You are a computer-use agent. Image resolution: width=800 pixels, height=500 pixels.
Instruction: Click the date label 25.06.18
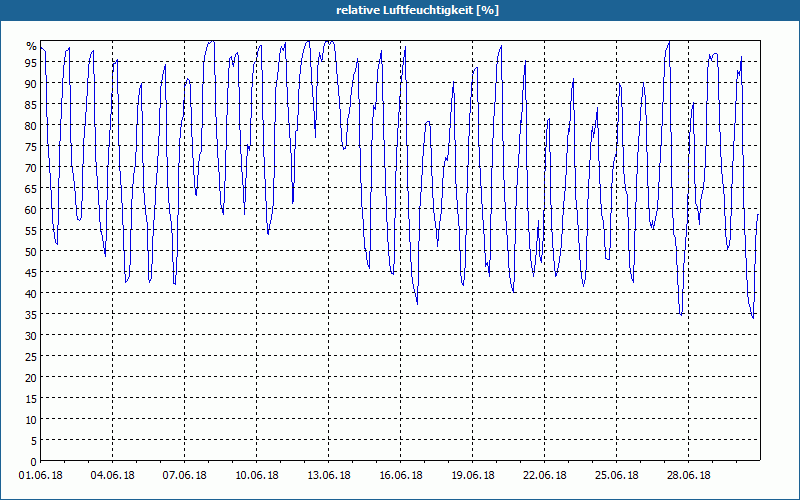(x=616, y=475)
